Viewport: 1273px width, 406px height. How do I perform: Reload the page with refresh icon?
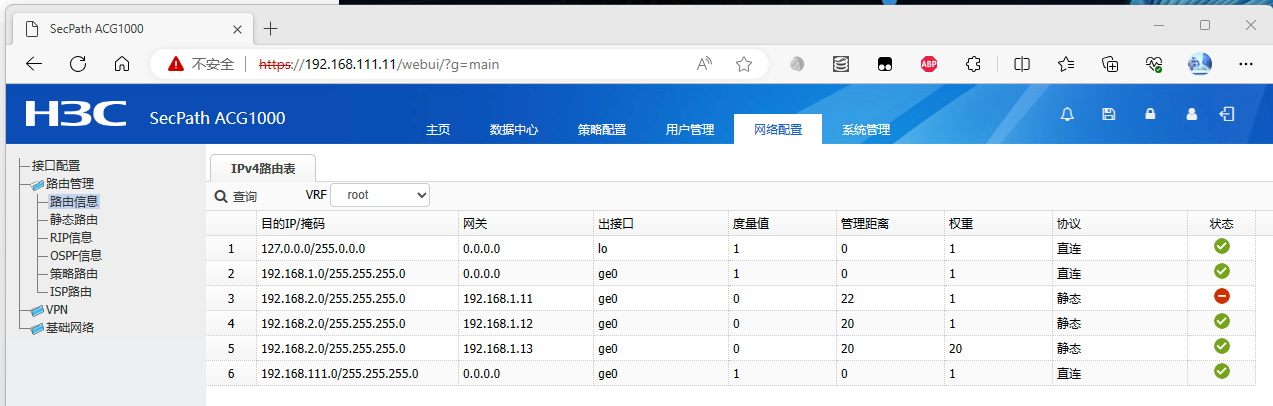[78, 64]
